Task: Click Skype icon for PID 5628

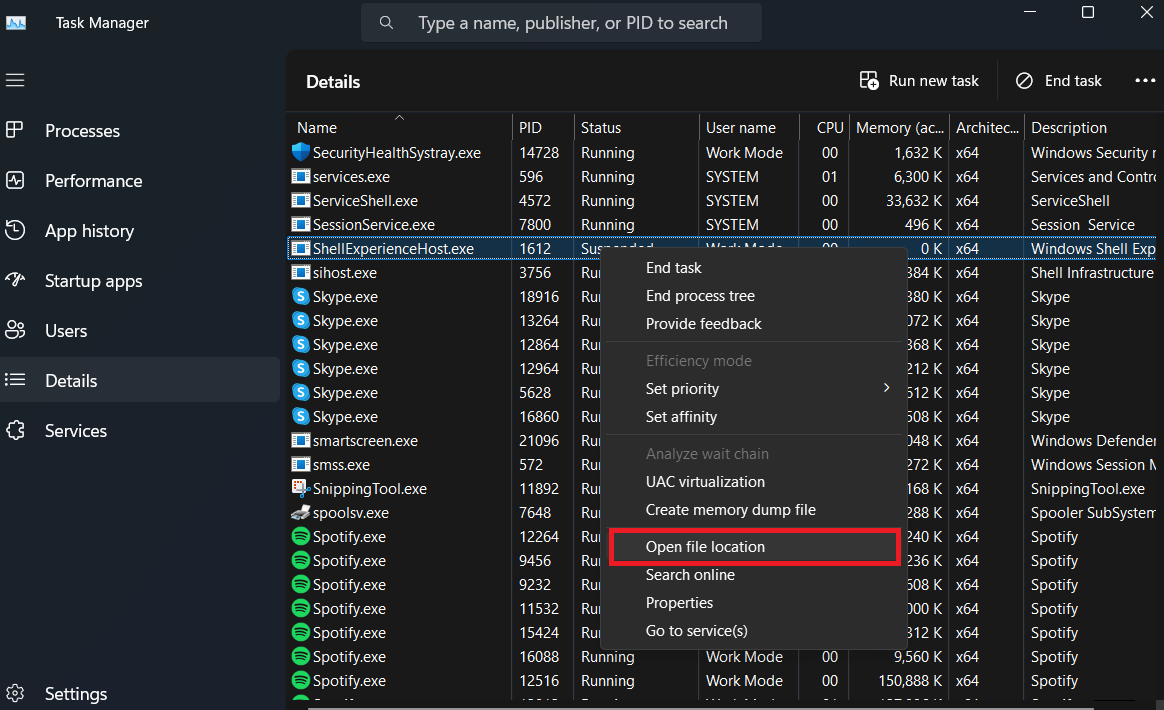Action: click(x=301, y=392)
